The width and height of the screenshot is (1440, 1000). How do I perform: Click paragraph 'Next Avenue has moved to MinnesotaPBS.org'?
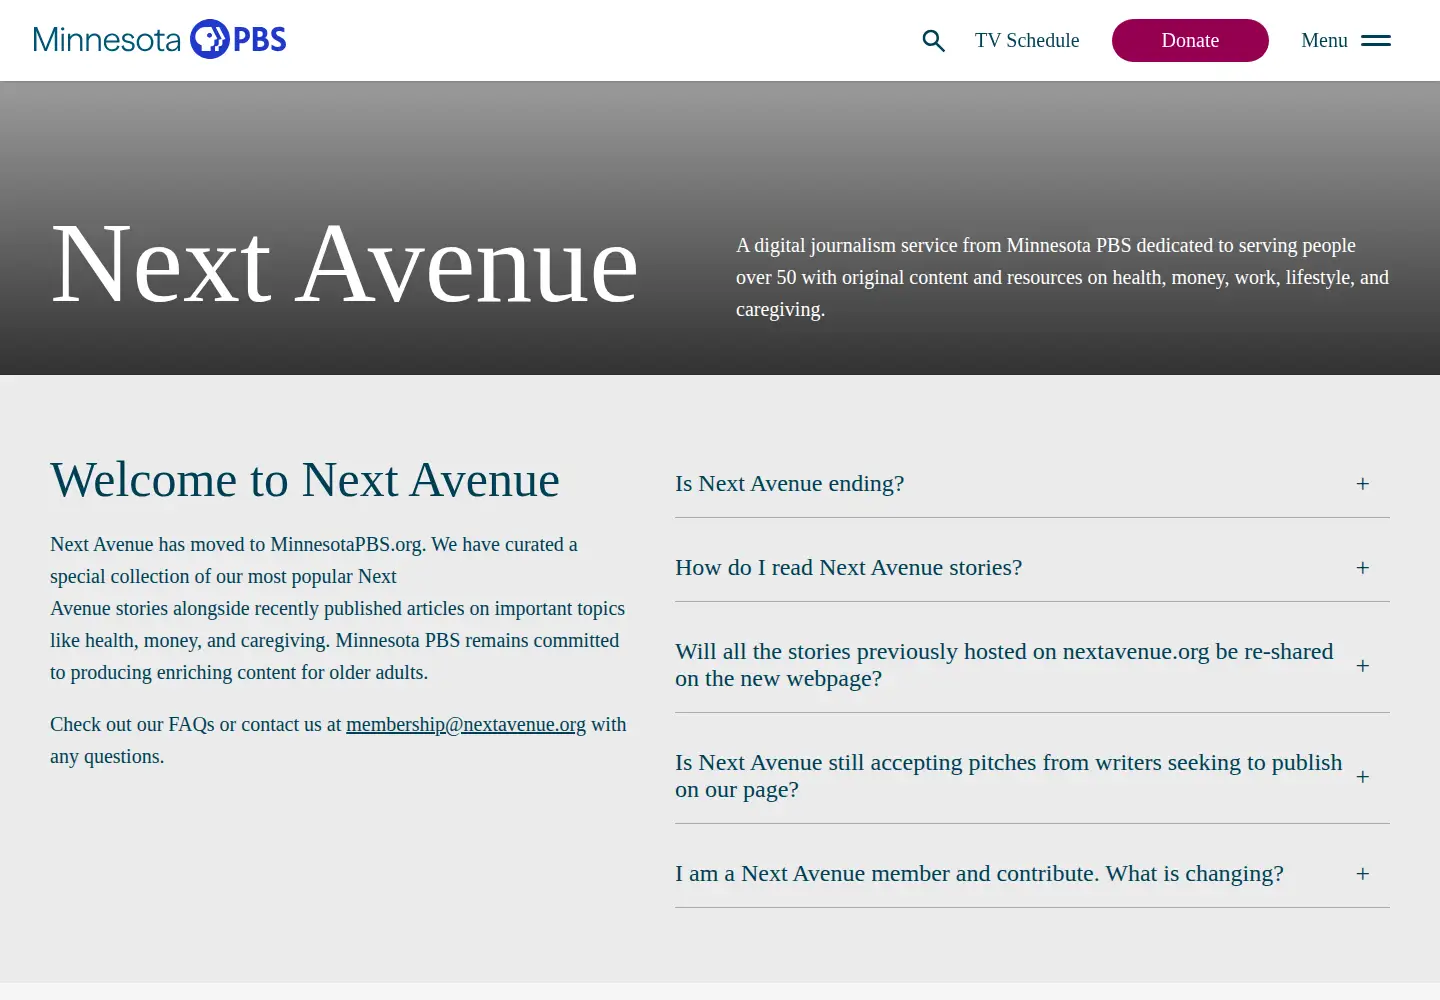coord(338,608)
